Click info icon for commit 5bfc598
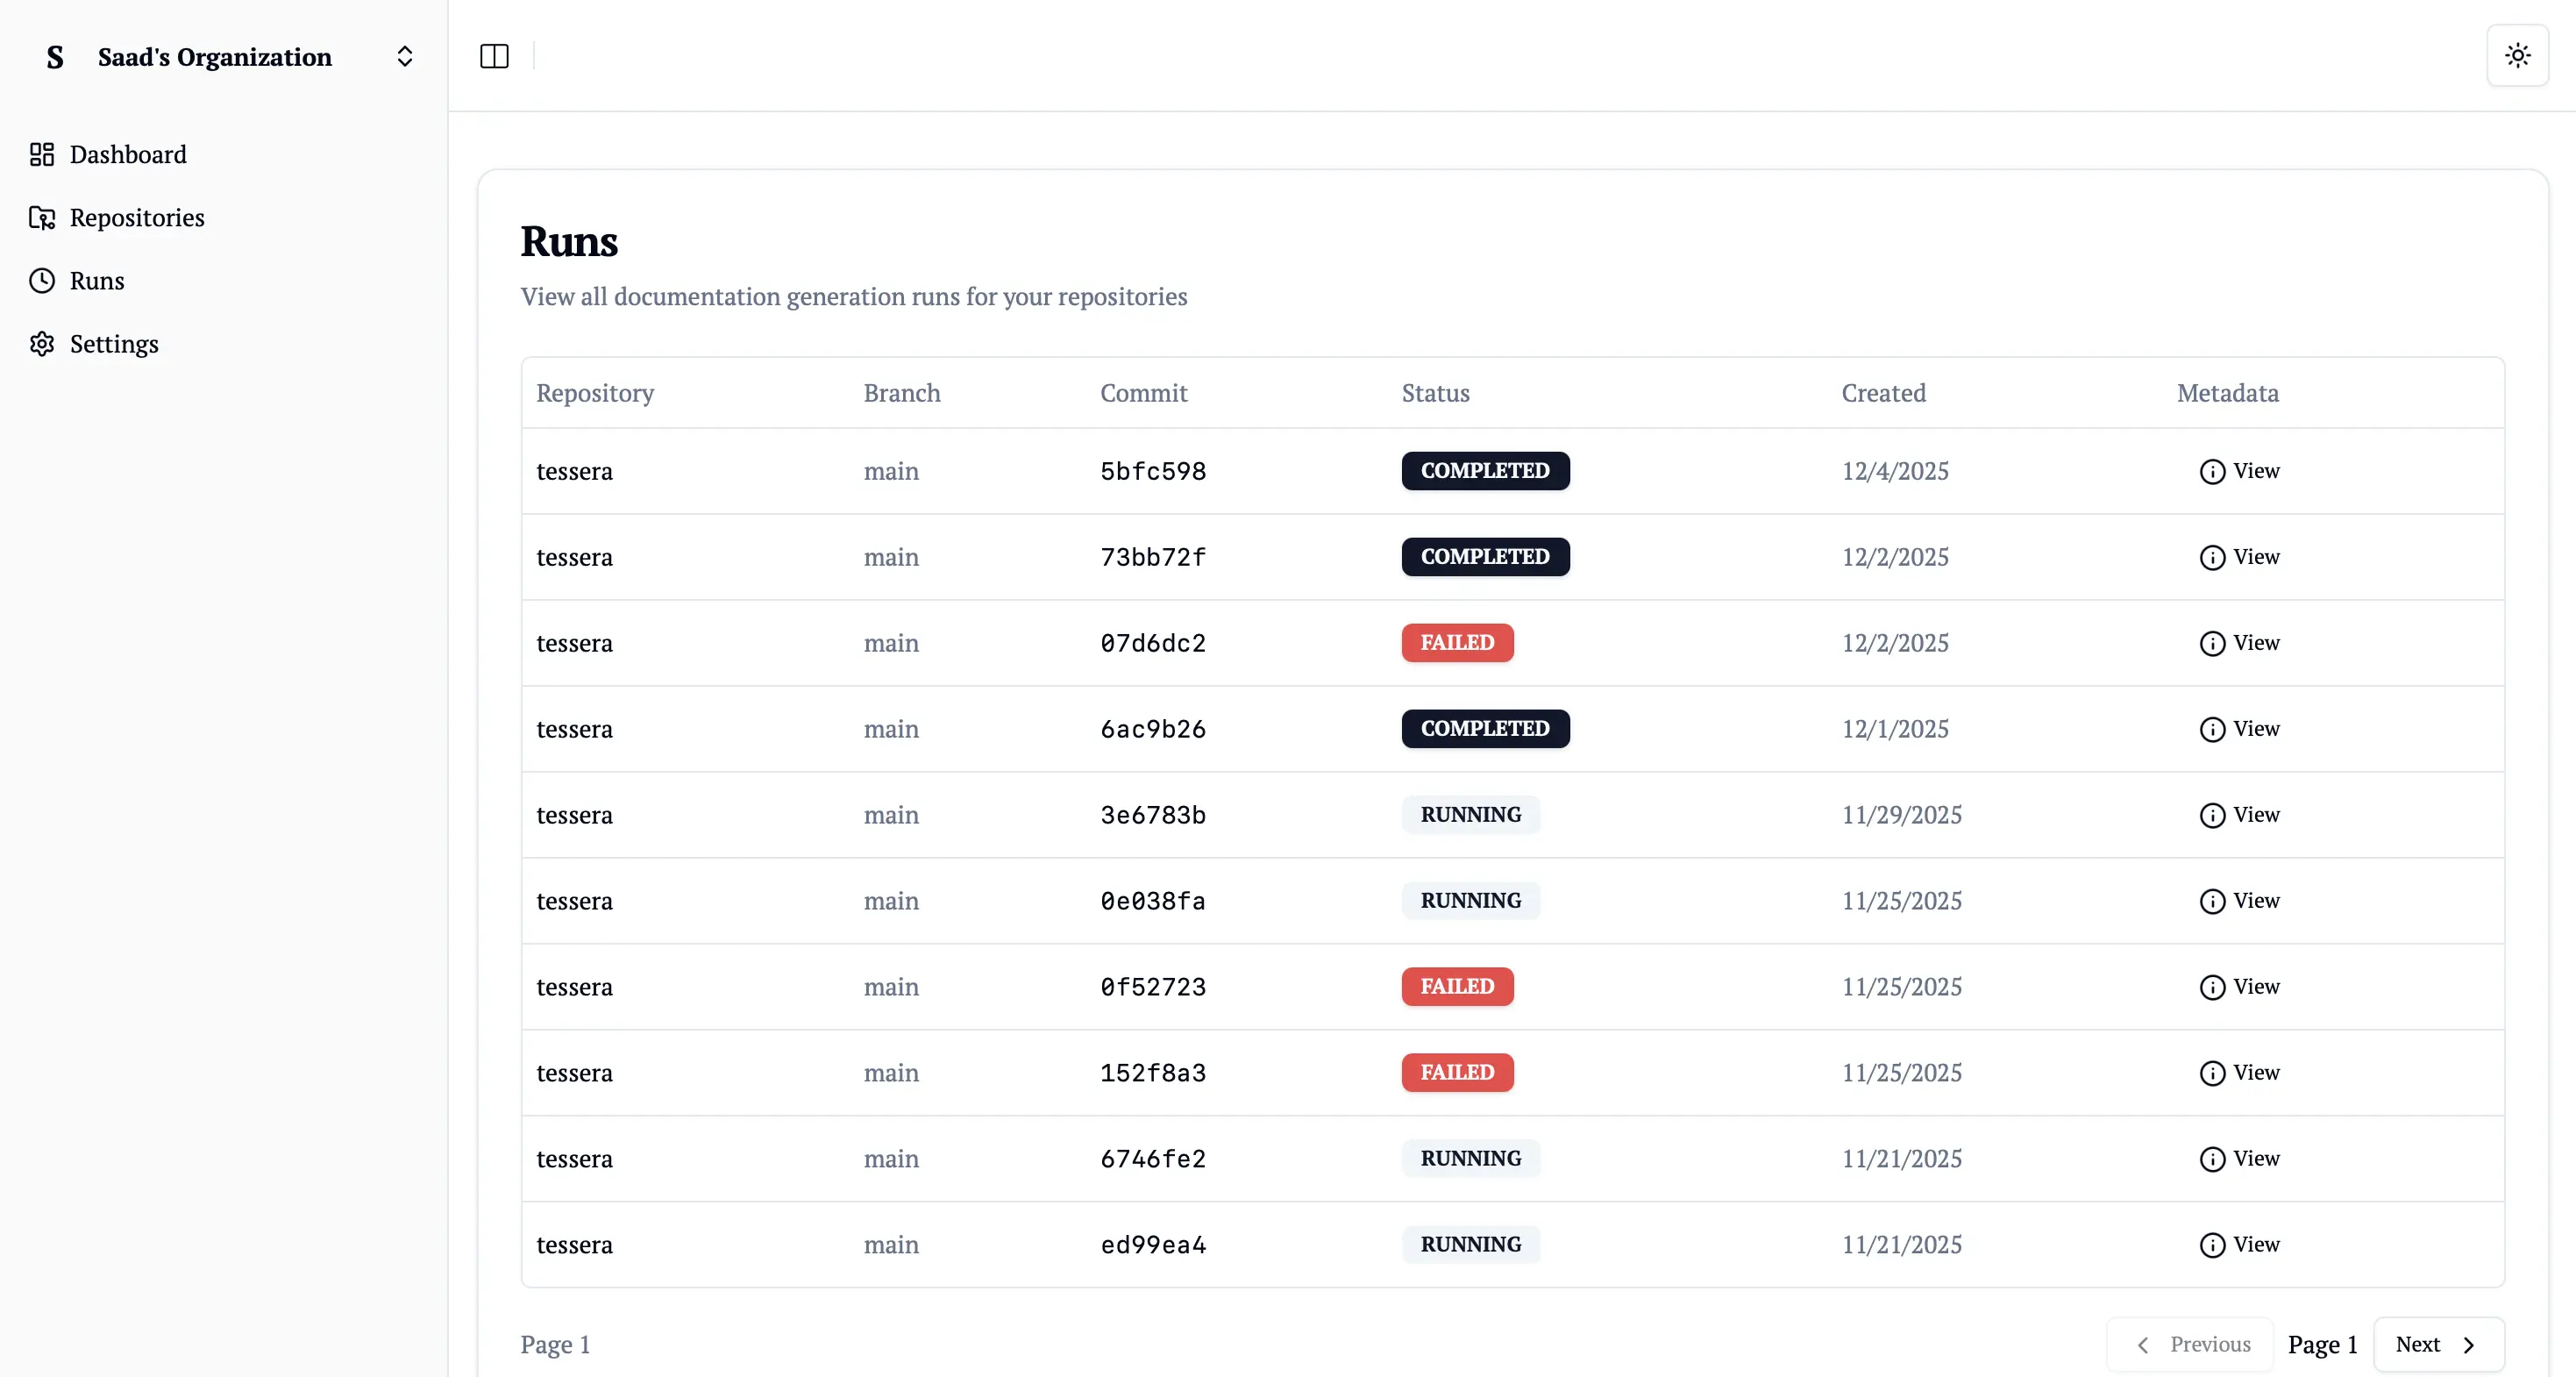2576x1377 pixels. coord(2212,471)
